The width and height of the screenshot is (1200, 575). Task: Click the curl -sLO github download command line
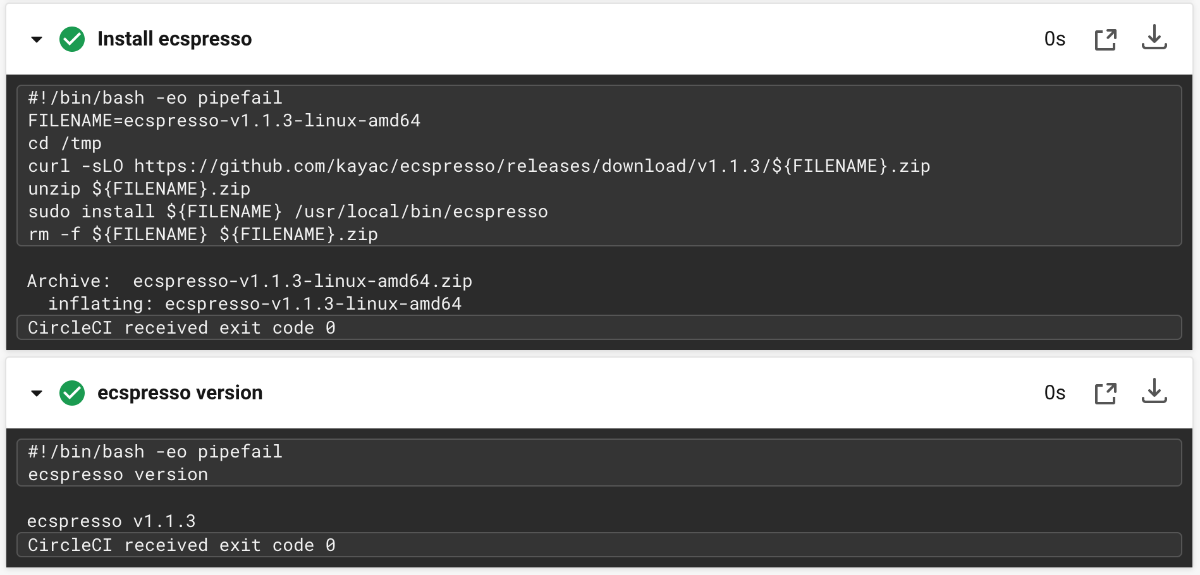[x=479, y=166]
